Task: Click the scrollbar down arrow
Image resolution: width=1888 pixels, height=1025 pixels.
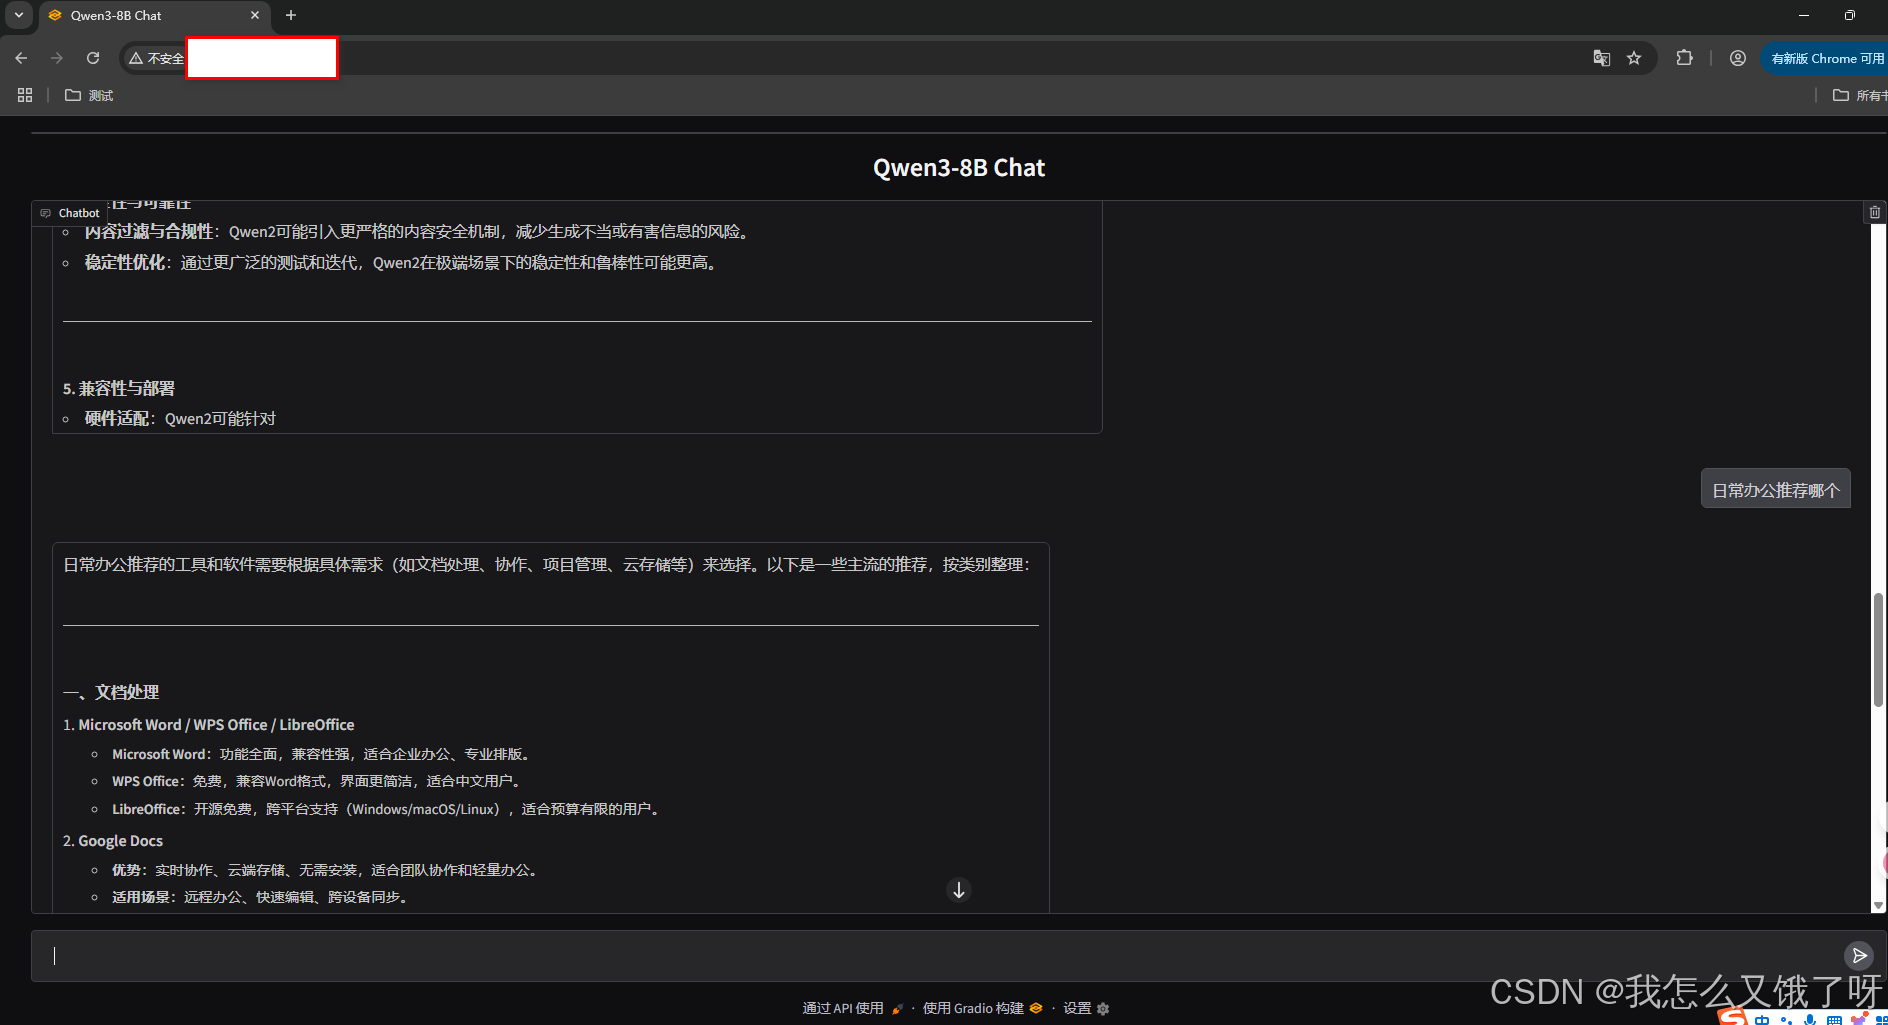Action: coord(1878,905)
